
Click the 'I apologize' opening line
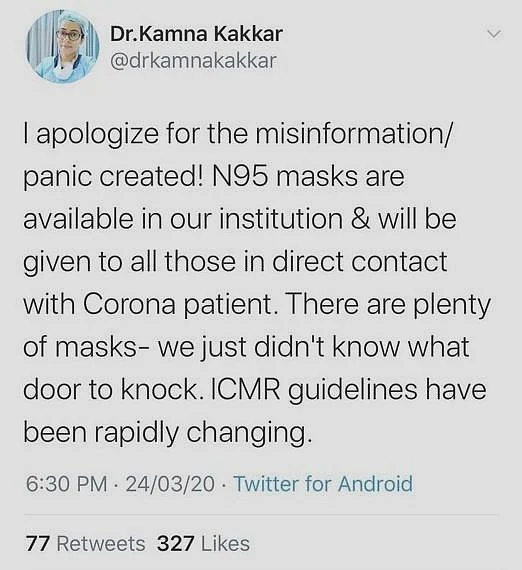91,135
